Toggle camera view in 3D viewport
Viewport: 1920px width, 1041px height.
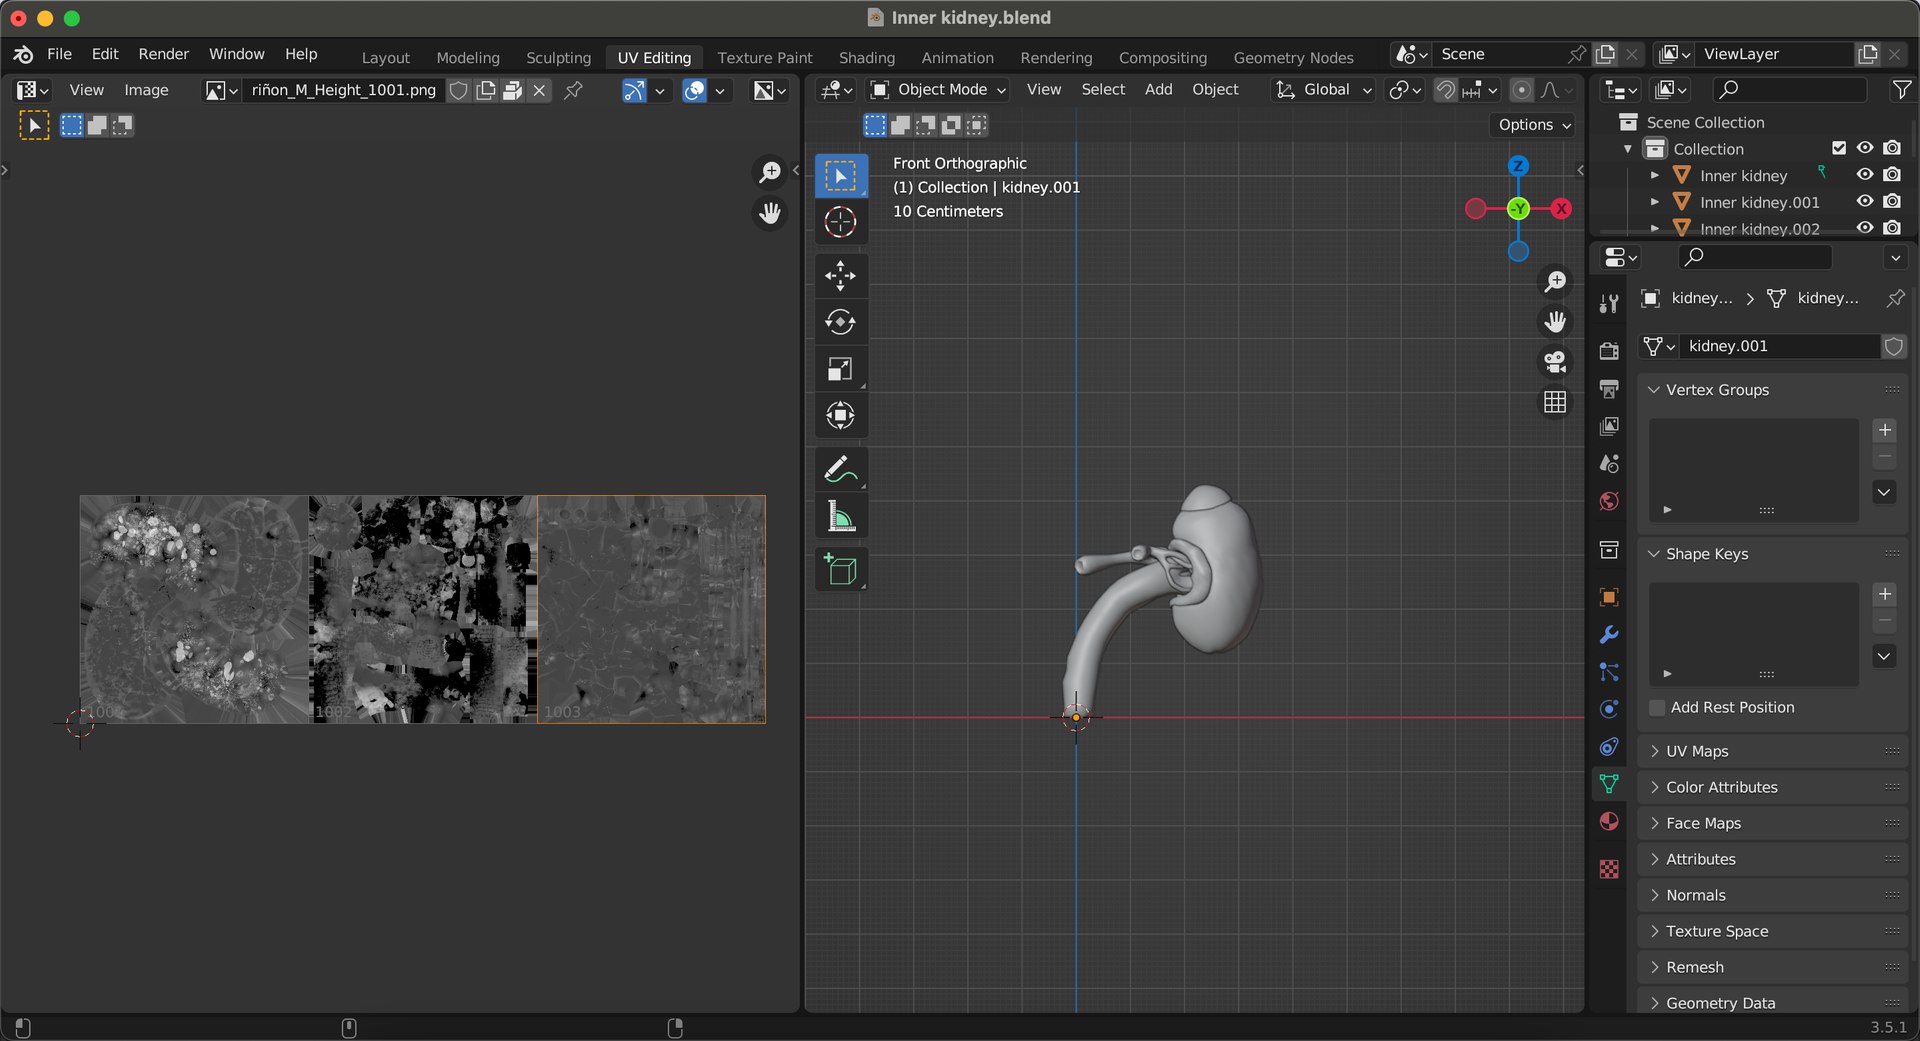point(1555,362)
